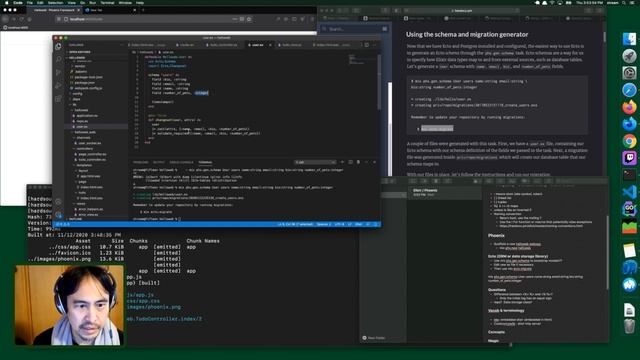Open application.ex in the Explorer tree
The height and width of the screenshot is (360, 640).
(87, 116)
